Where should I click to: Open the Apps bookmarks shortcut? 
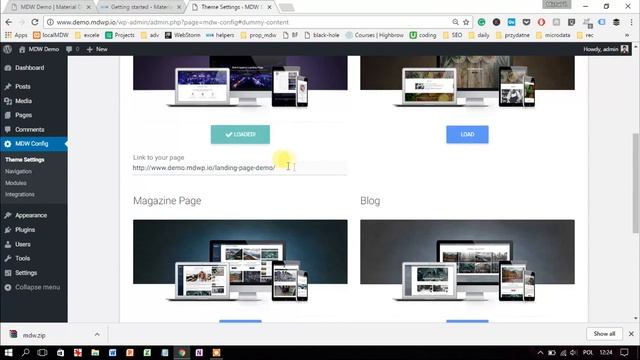click(16, 35)
